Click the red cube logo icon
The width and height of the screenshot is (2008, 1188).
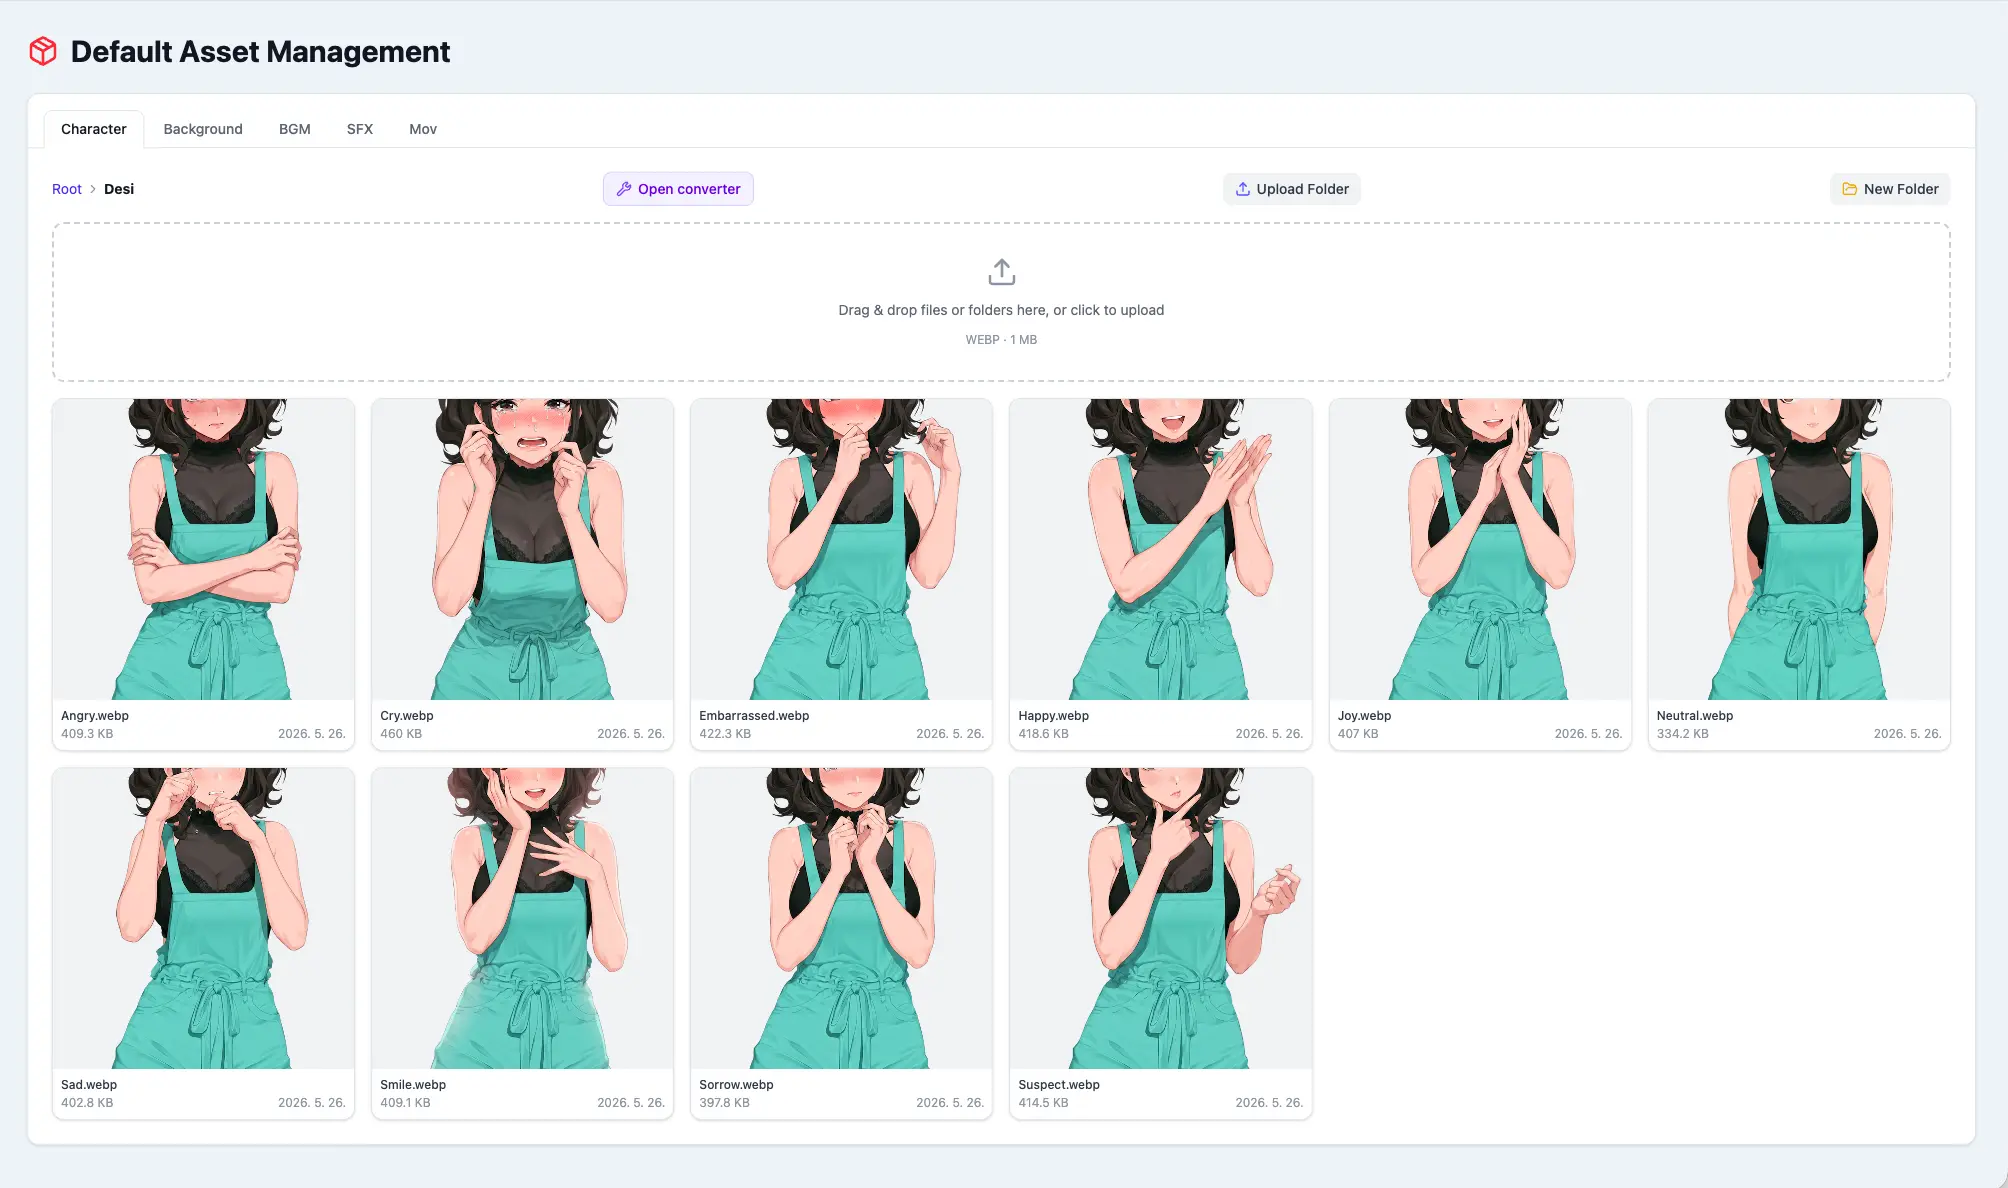pyautogui.click(x=43, y=51)
